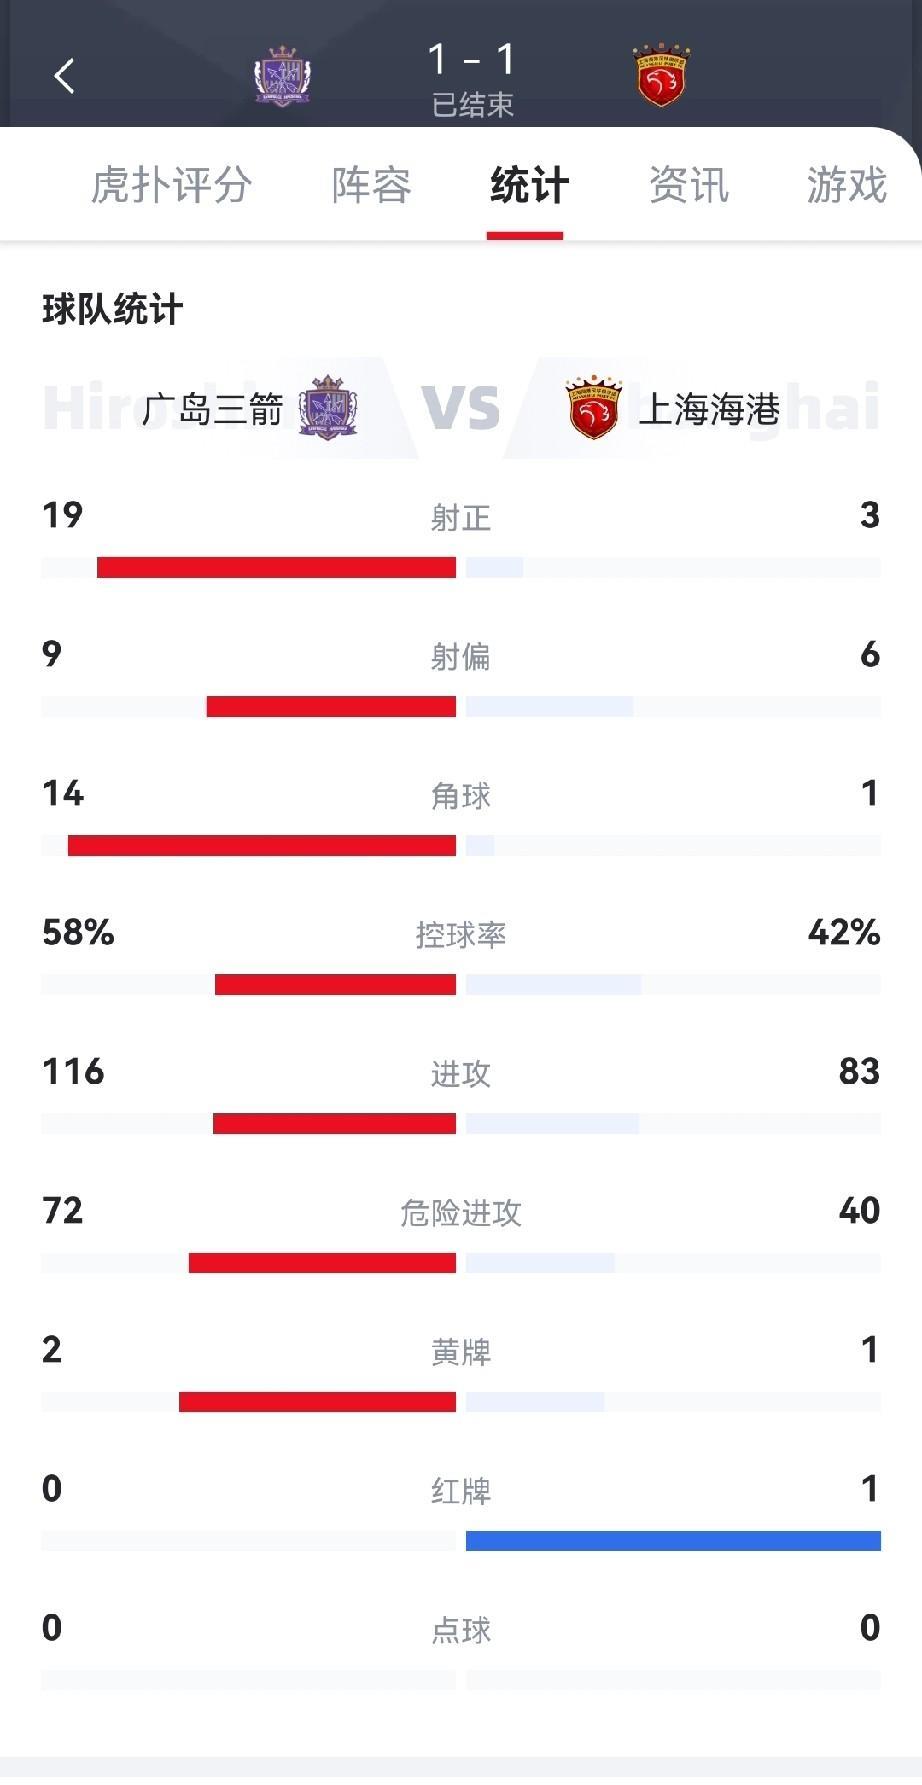The height and width of the screenshot is (1785, 922).
Task: Tap the back arrow icon
Action: (x=64, y=76)
